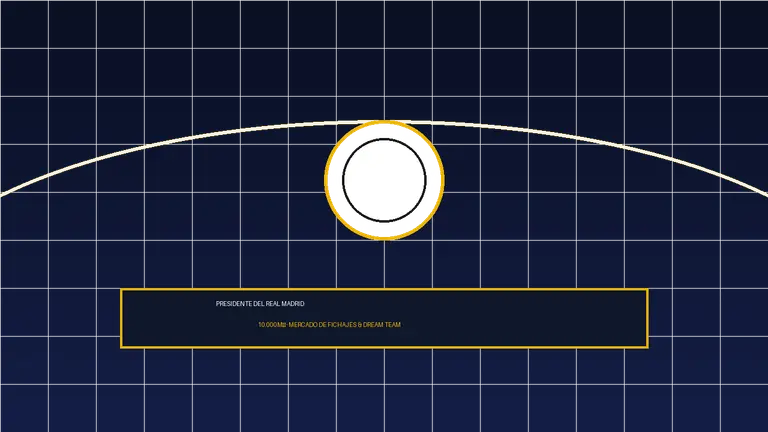Click empty banner area left of title
Image resolution: width=768 pixels, height=432 pixels.
point(167,318)
